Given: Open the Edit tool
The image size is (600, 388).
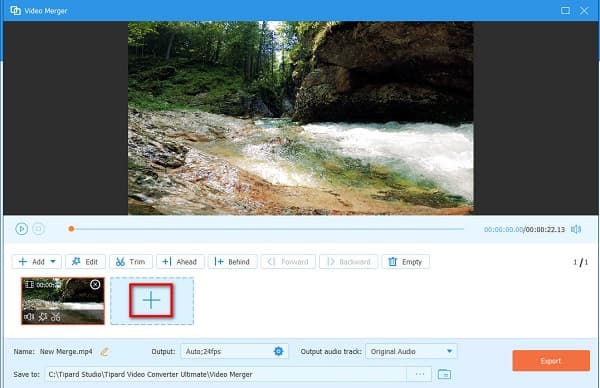Looking at the screenshot, I should tap(85, 262).
